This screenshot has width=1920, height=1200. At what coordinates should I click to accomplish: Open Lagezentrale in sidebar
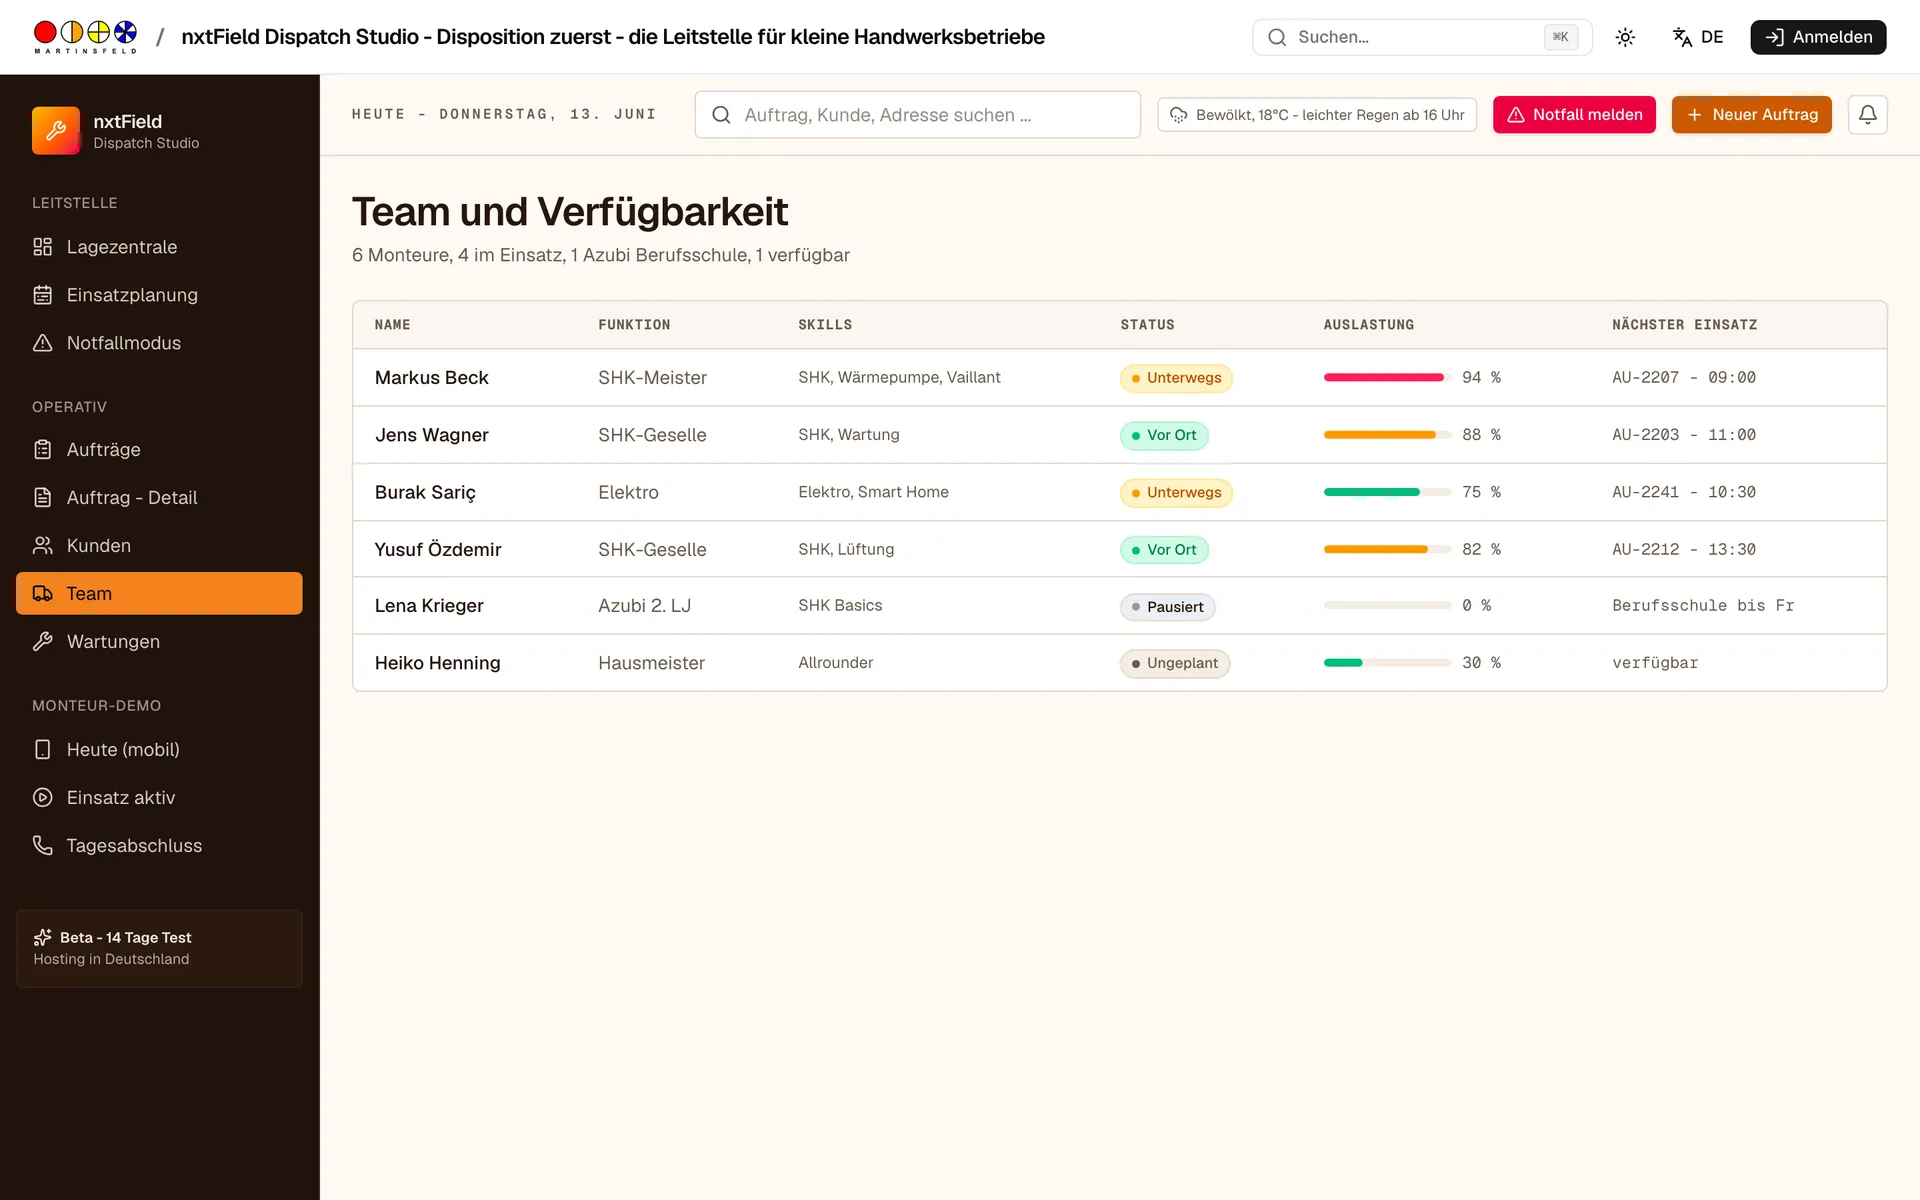coord(159,247)
